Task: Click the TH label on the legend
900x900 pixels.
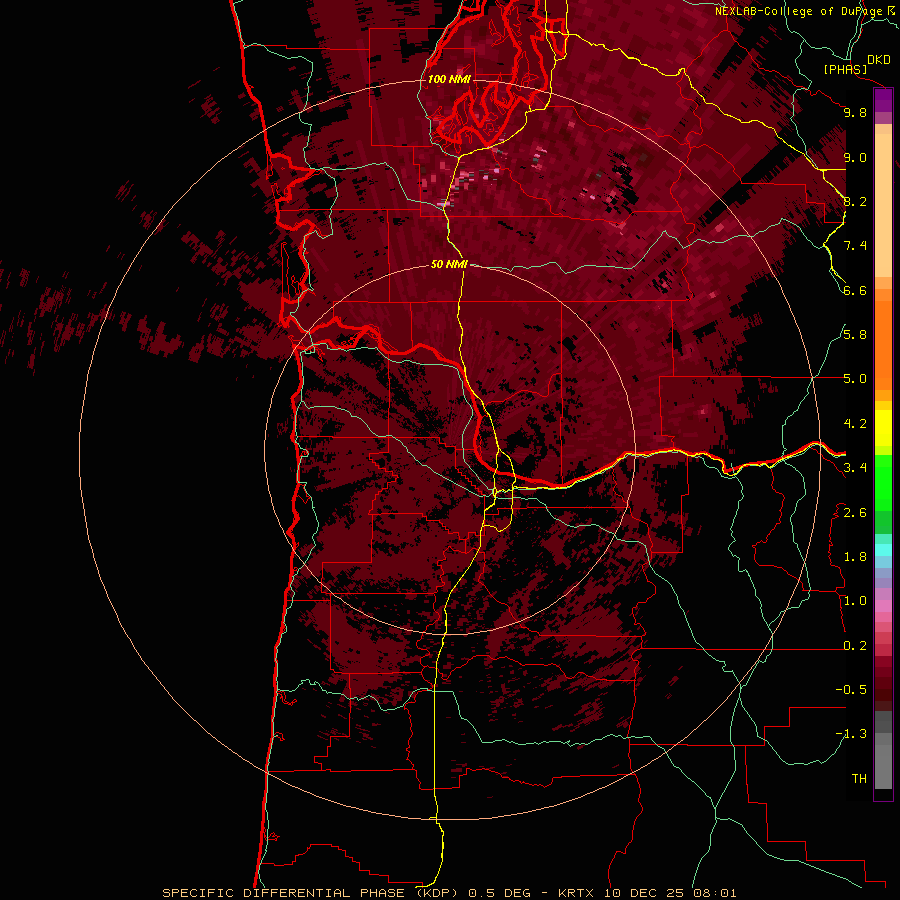Action: (x=859, y=779)
